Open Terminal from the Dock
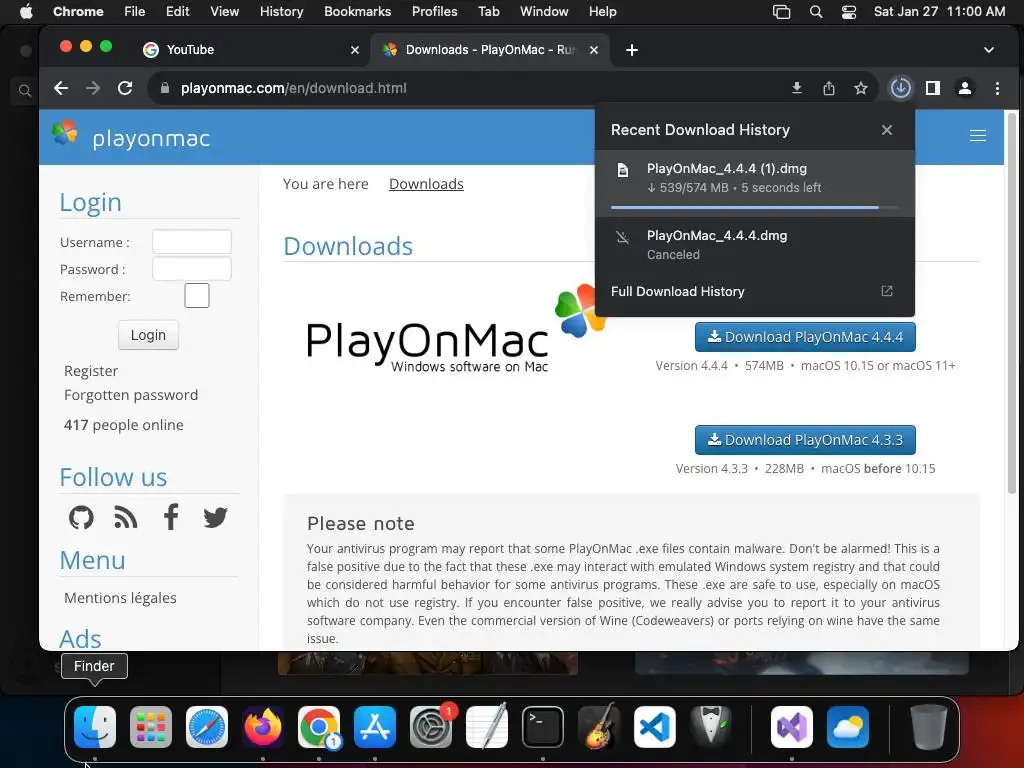Image resolution: width=1024 pixels, height=768 pixels. [x=543, y=727]
